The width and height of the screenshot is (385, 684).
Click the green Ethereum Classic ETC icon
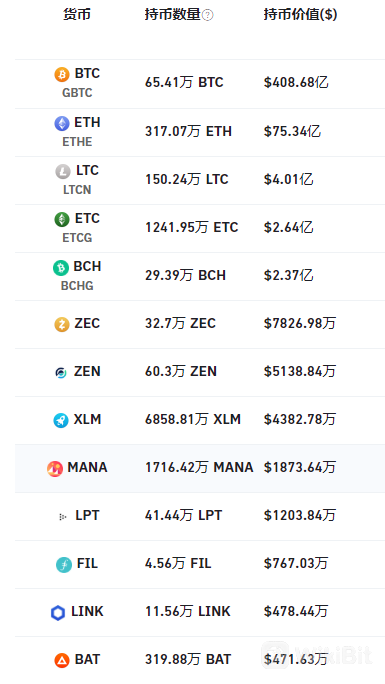[61, 219]
